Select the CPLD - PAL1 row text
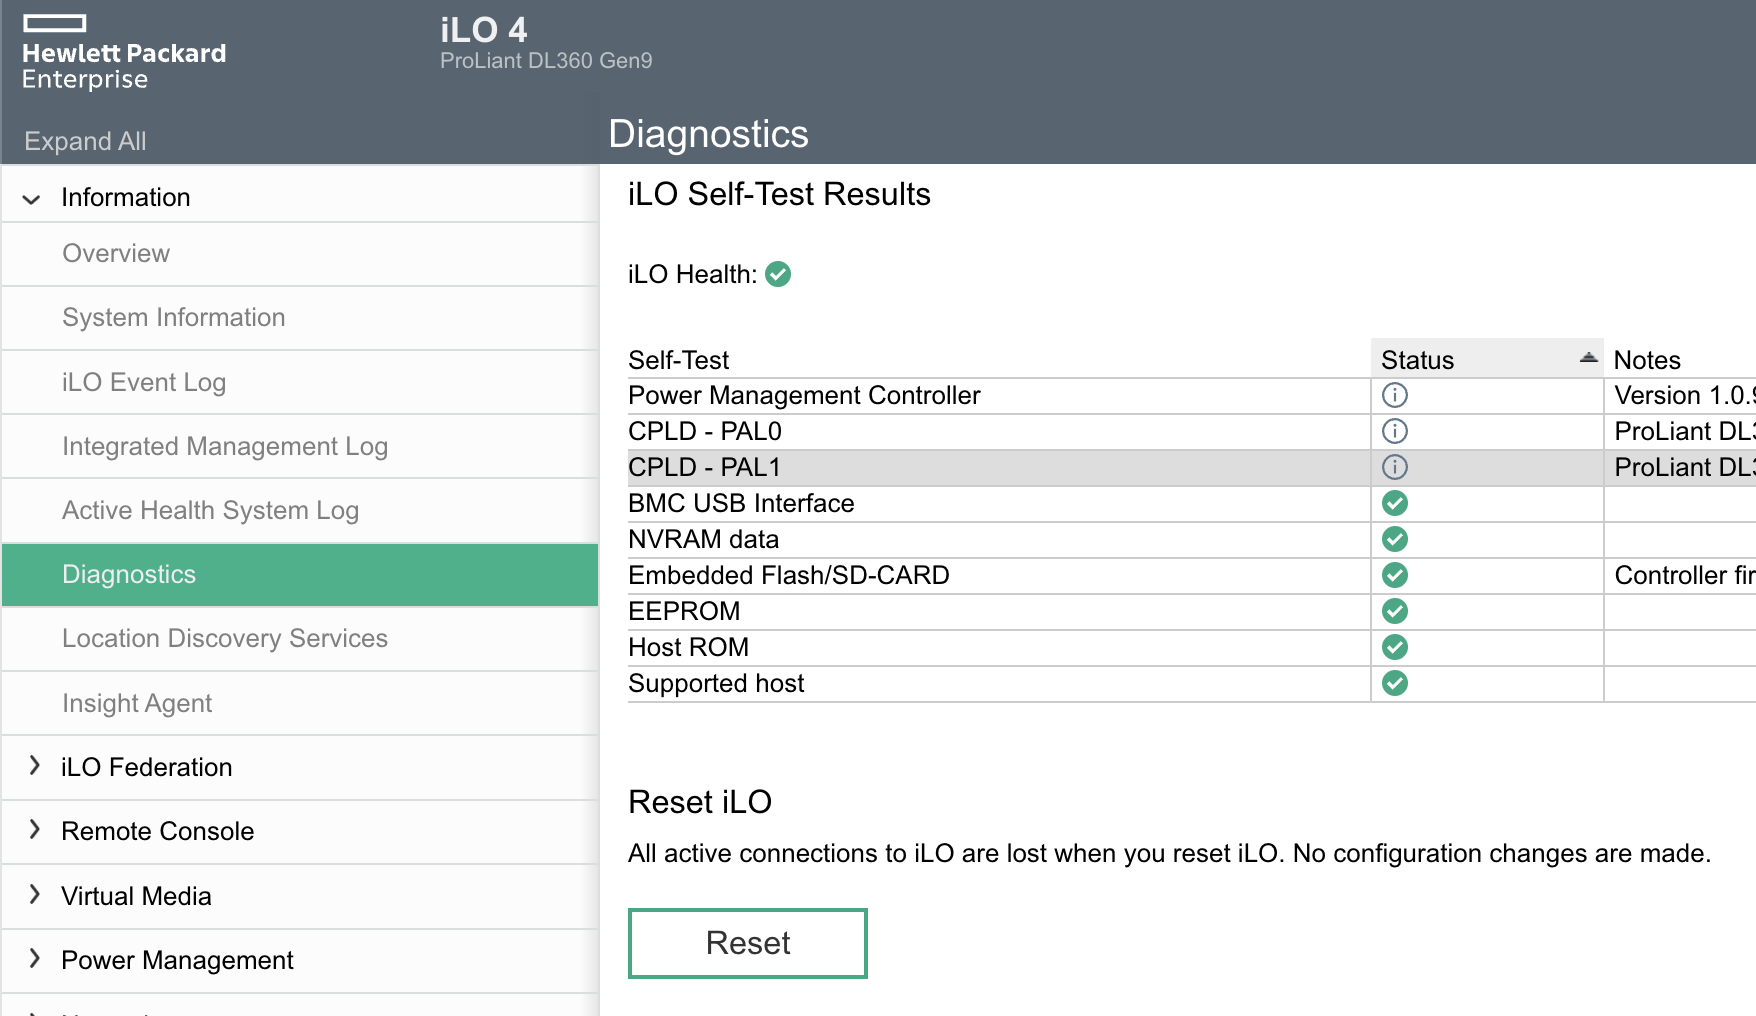1756x1016 pixels. click(x=704, y=467)
